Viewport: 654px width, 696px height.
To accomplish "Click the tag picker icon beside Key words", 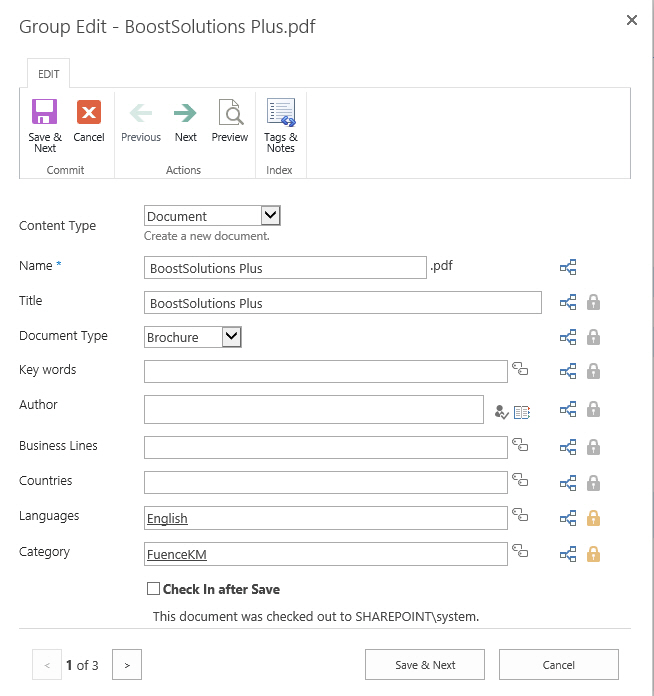I will [520, 369].
